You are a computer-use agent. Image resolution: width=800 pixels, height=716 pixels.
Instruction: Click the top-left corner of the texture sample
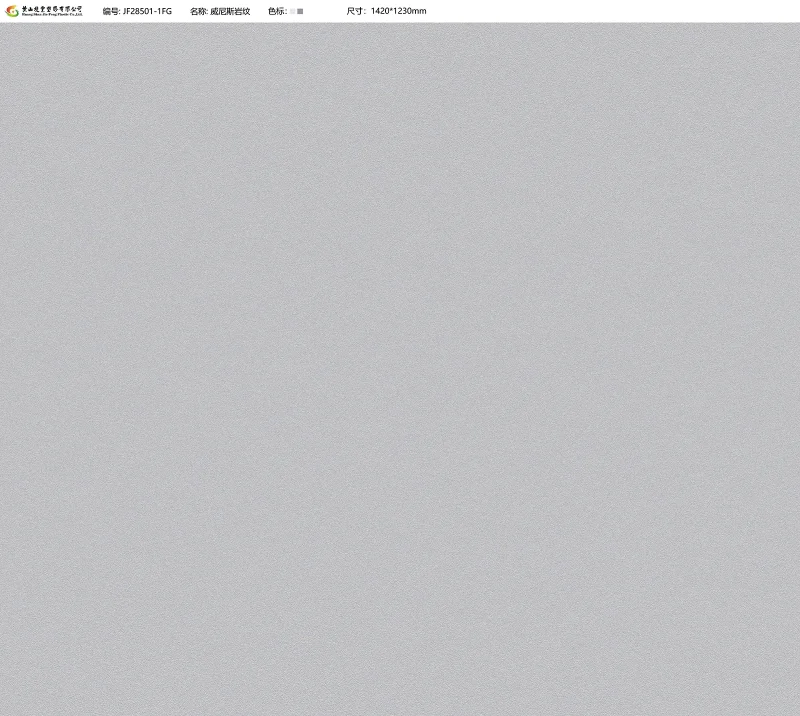click(x=3, y=26)
